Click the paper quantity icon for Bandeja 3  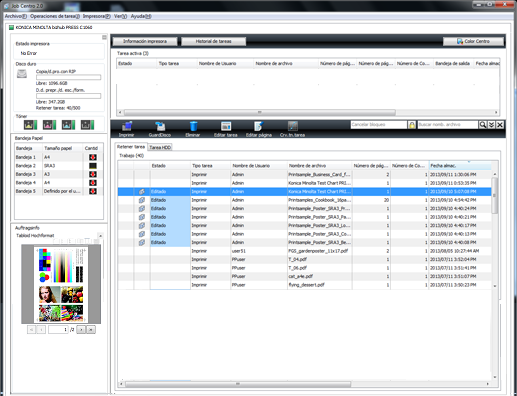tap(93, 174)
